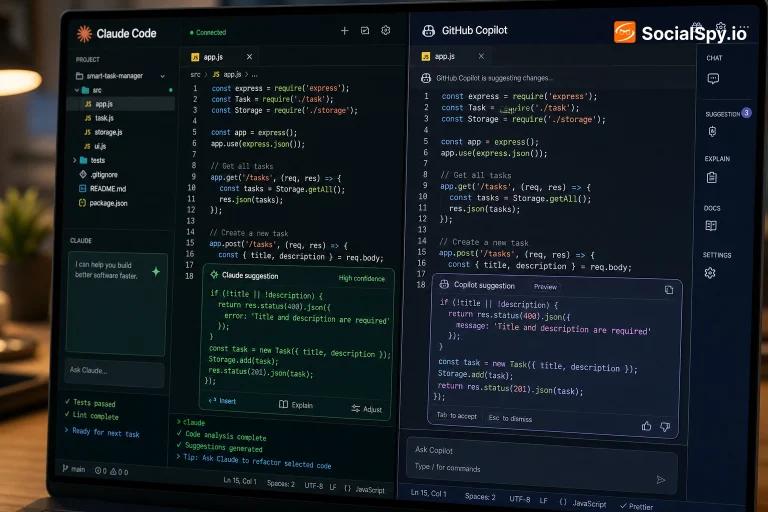Click Tab to accept hint

pyautogui.click(x=456, y=415)
